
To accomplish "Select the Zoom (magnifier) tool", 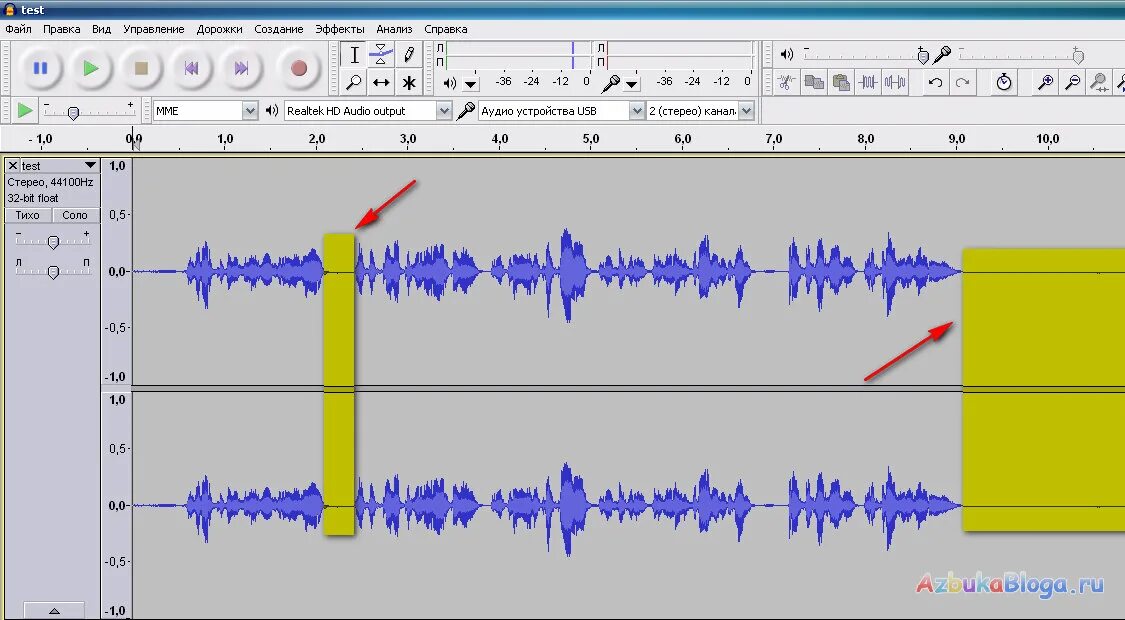I will tap(354, 83).
